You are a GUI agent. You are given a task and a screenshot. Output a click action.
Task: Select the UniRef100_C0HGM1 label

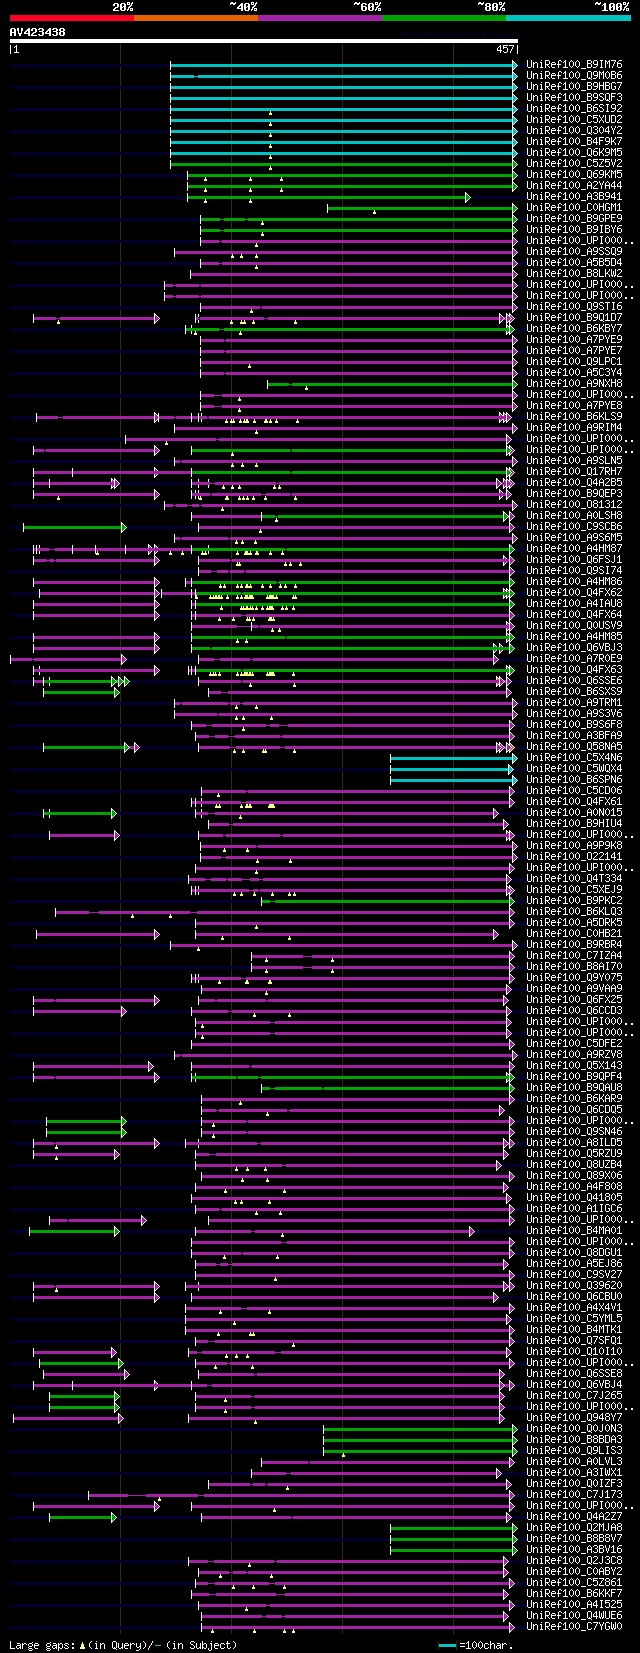(x=574, y=208)
